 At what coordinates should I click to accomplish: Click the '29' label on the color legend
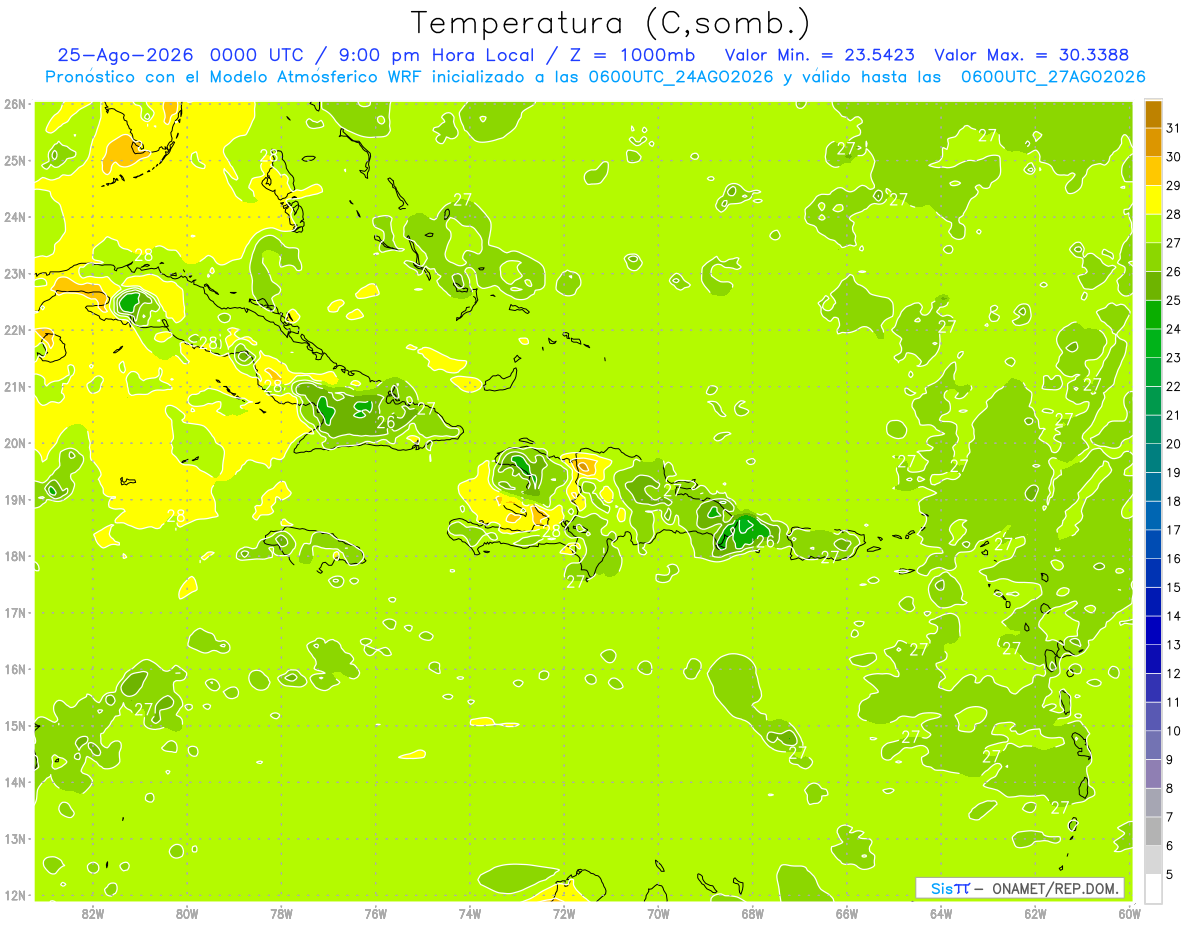pyautogui.click(x=1173, y=186)
